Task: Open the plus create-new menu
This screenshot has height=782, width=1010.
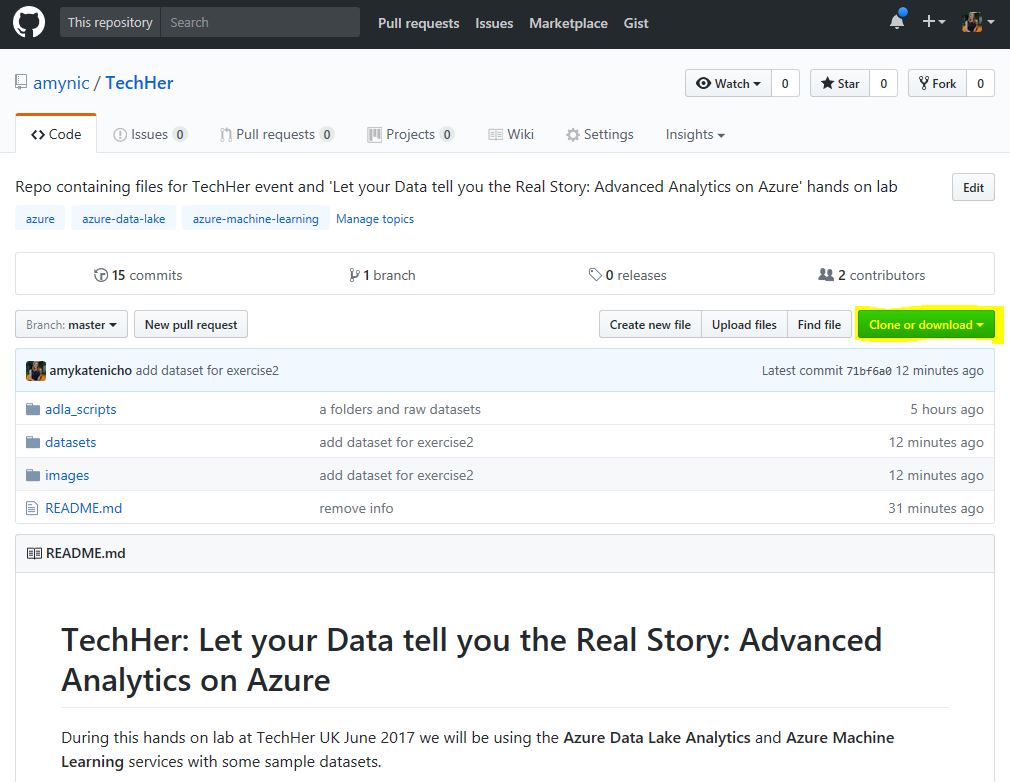Action: 933,22
